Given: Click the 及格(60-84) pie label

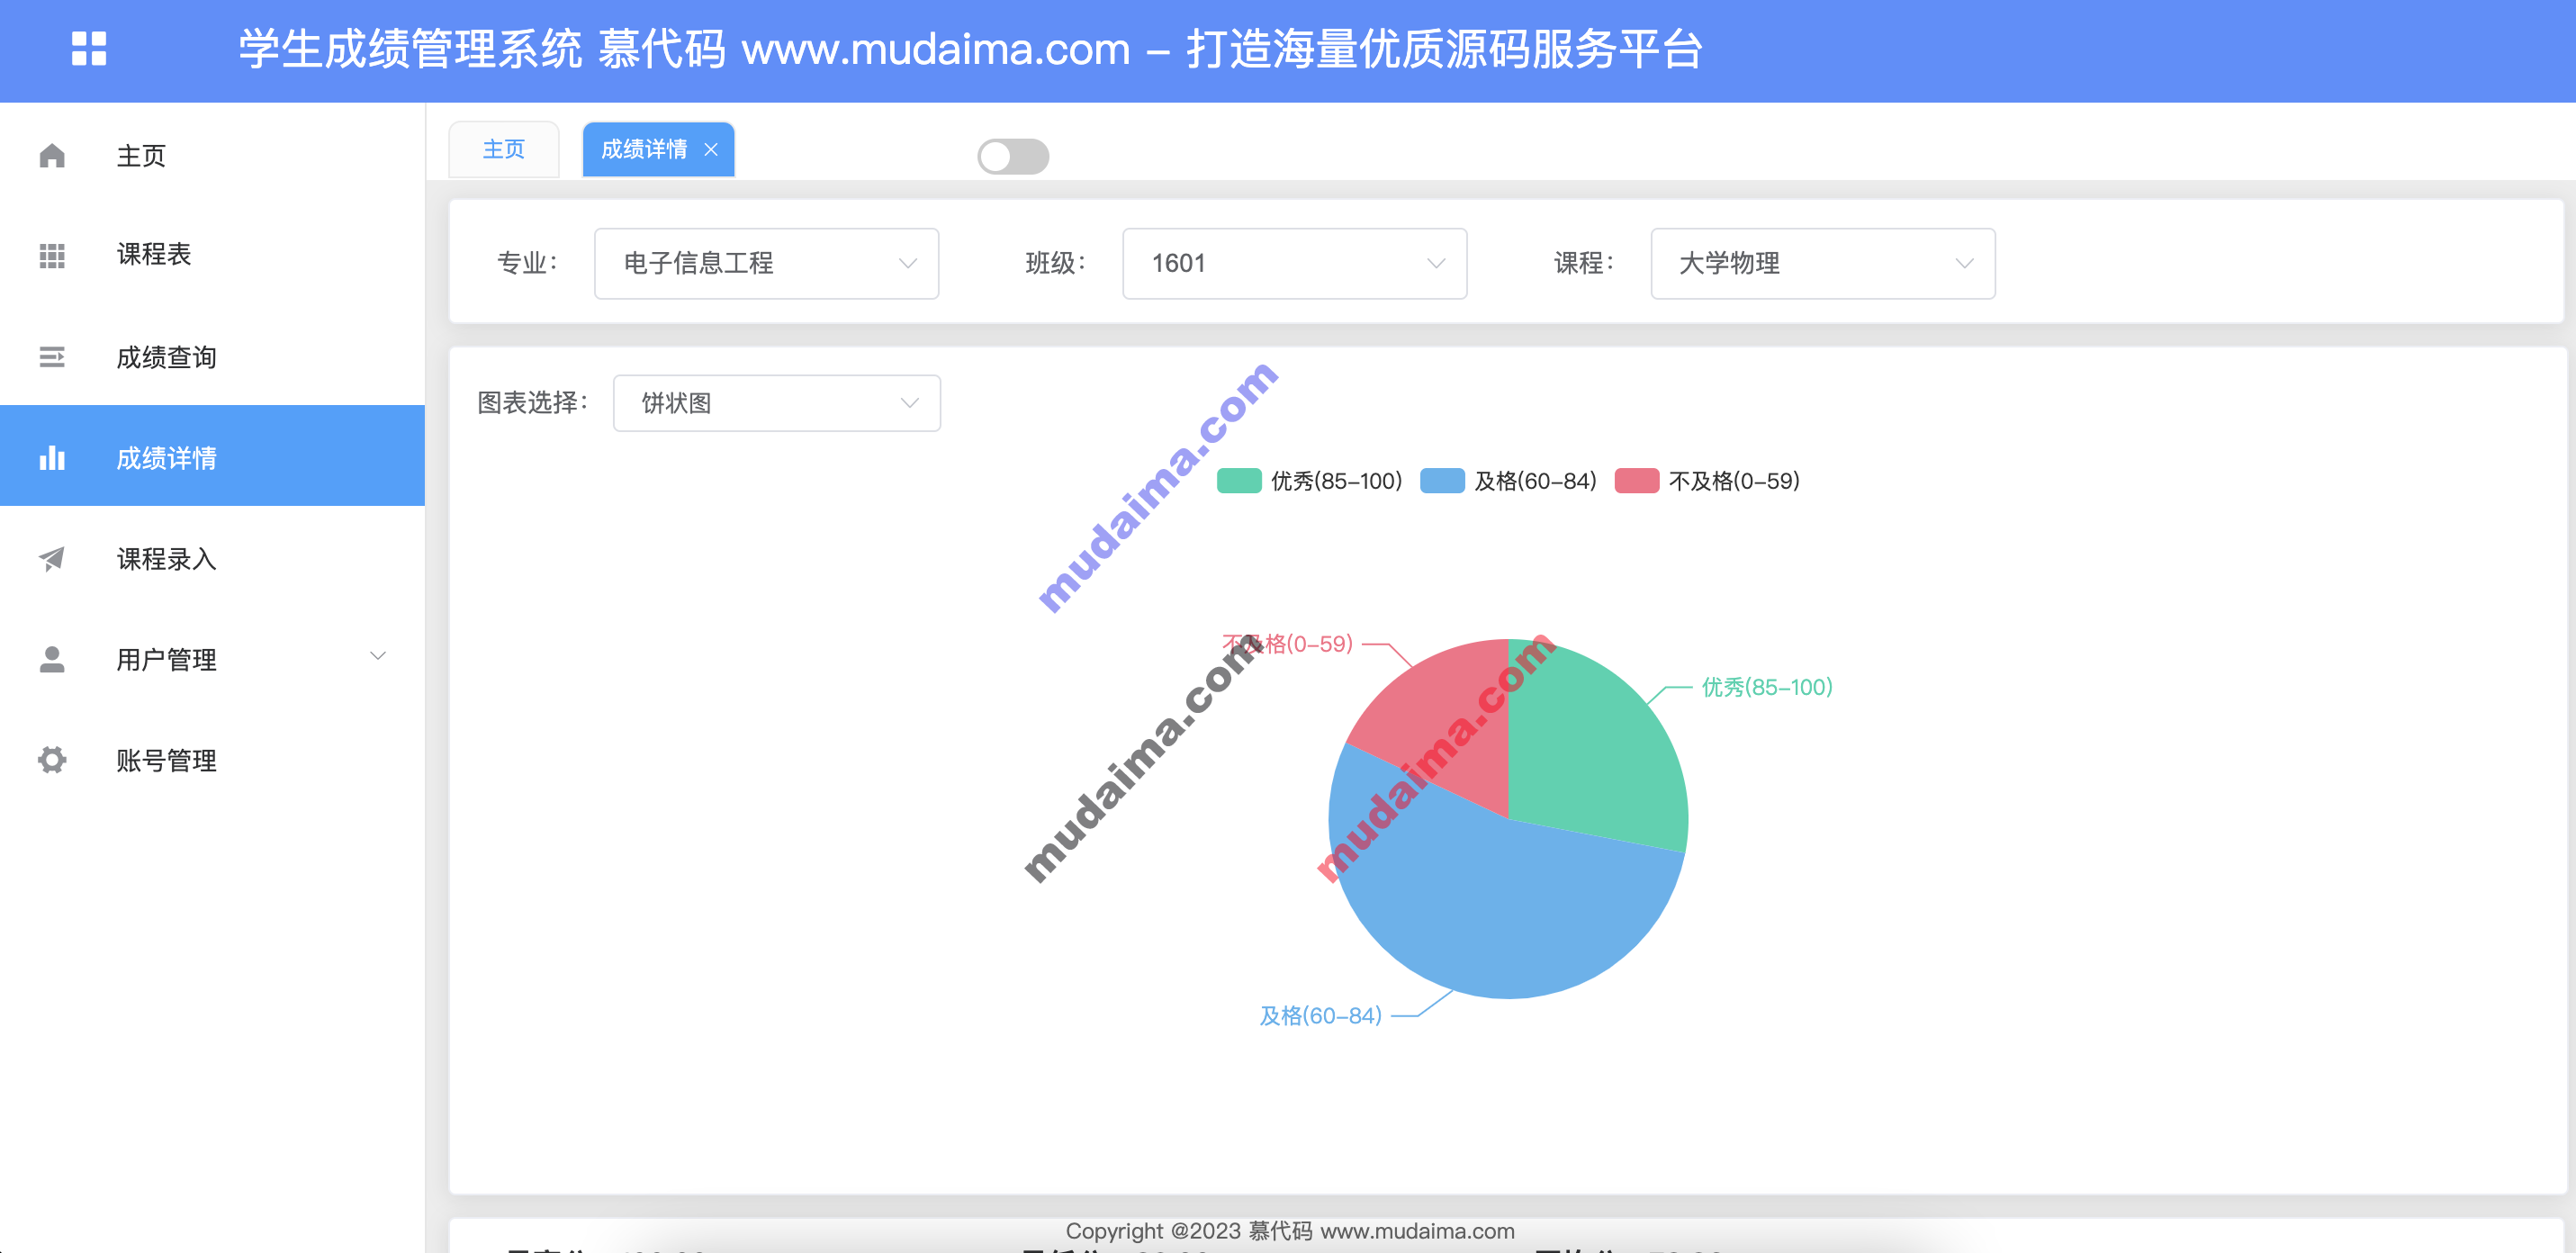Looking at the screenshot, I should 1320,1016.
